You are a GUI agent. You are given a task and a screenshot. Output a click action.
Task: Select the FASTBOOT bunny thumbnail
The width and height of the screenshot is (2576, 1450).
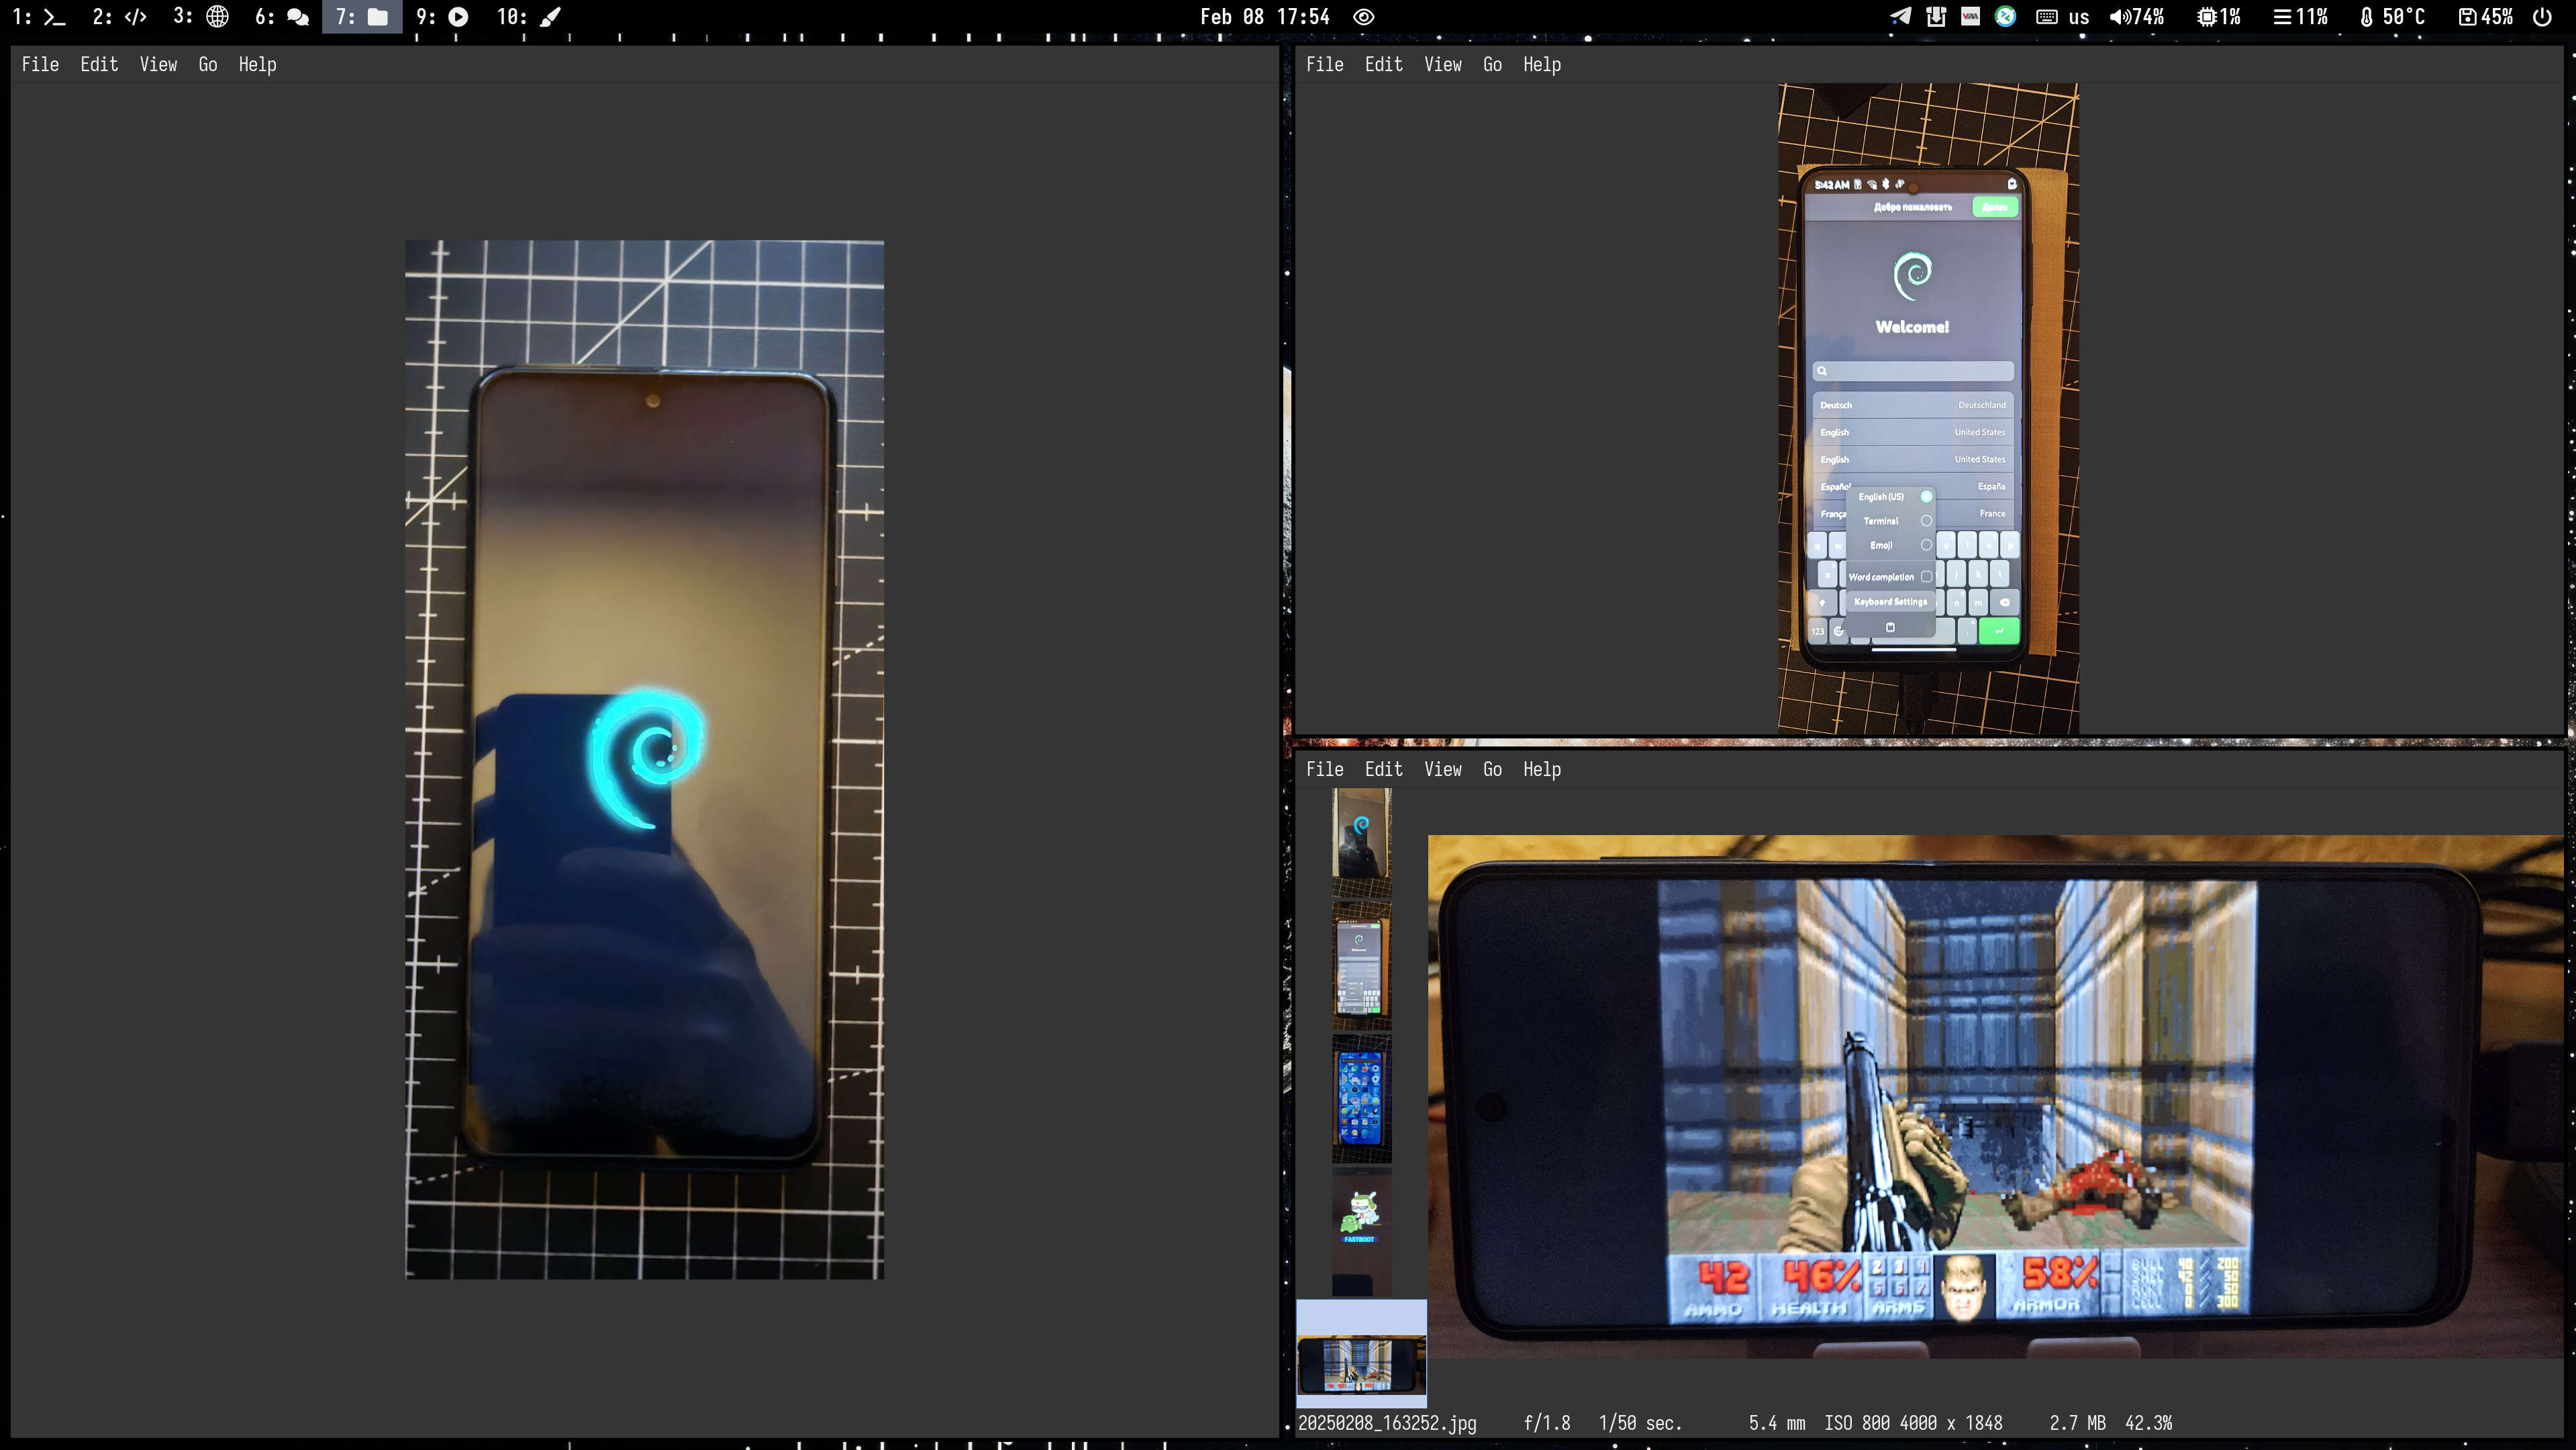coord(1361,1232)
